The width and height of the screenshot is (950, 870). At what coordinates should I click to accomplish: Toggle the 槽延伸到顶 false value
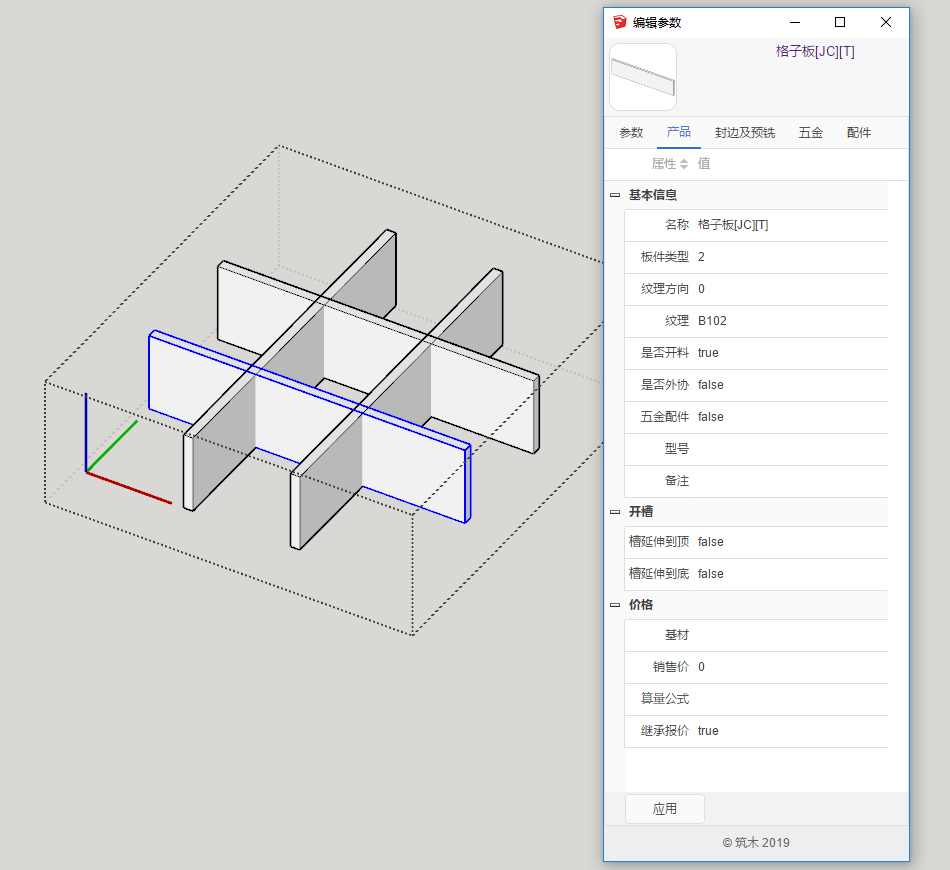click(x=710, y=542)
